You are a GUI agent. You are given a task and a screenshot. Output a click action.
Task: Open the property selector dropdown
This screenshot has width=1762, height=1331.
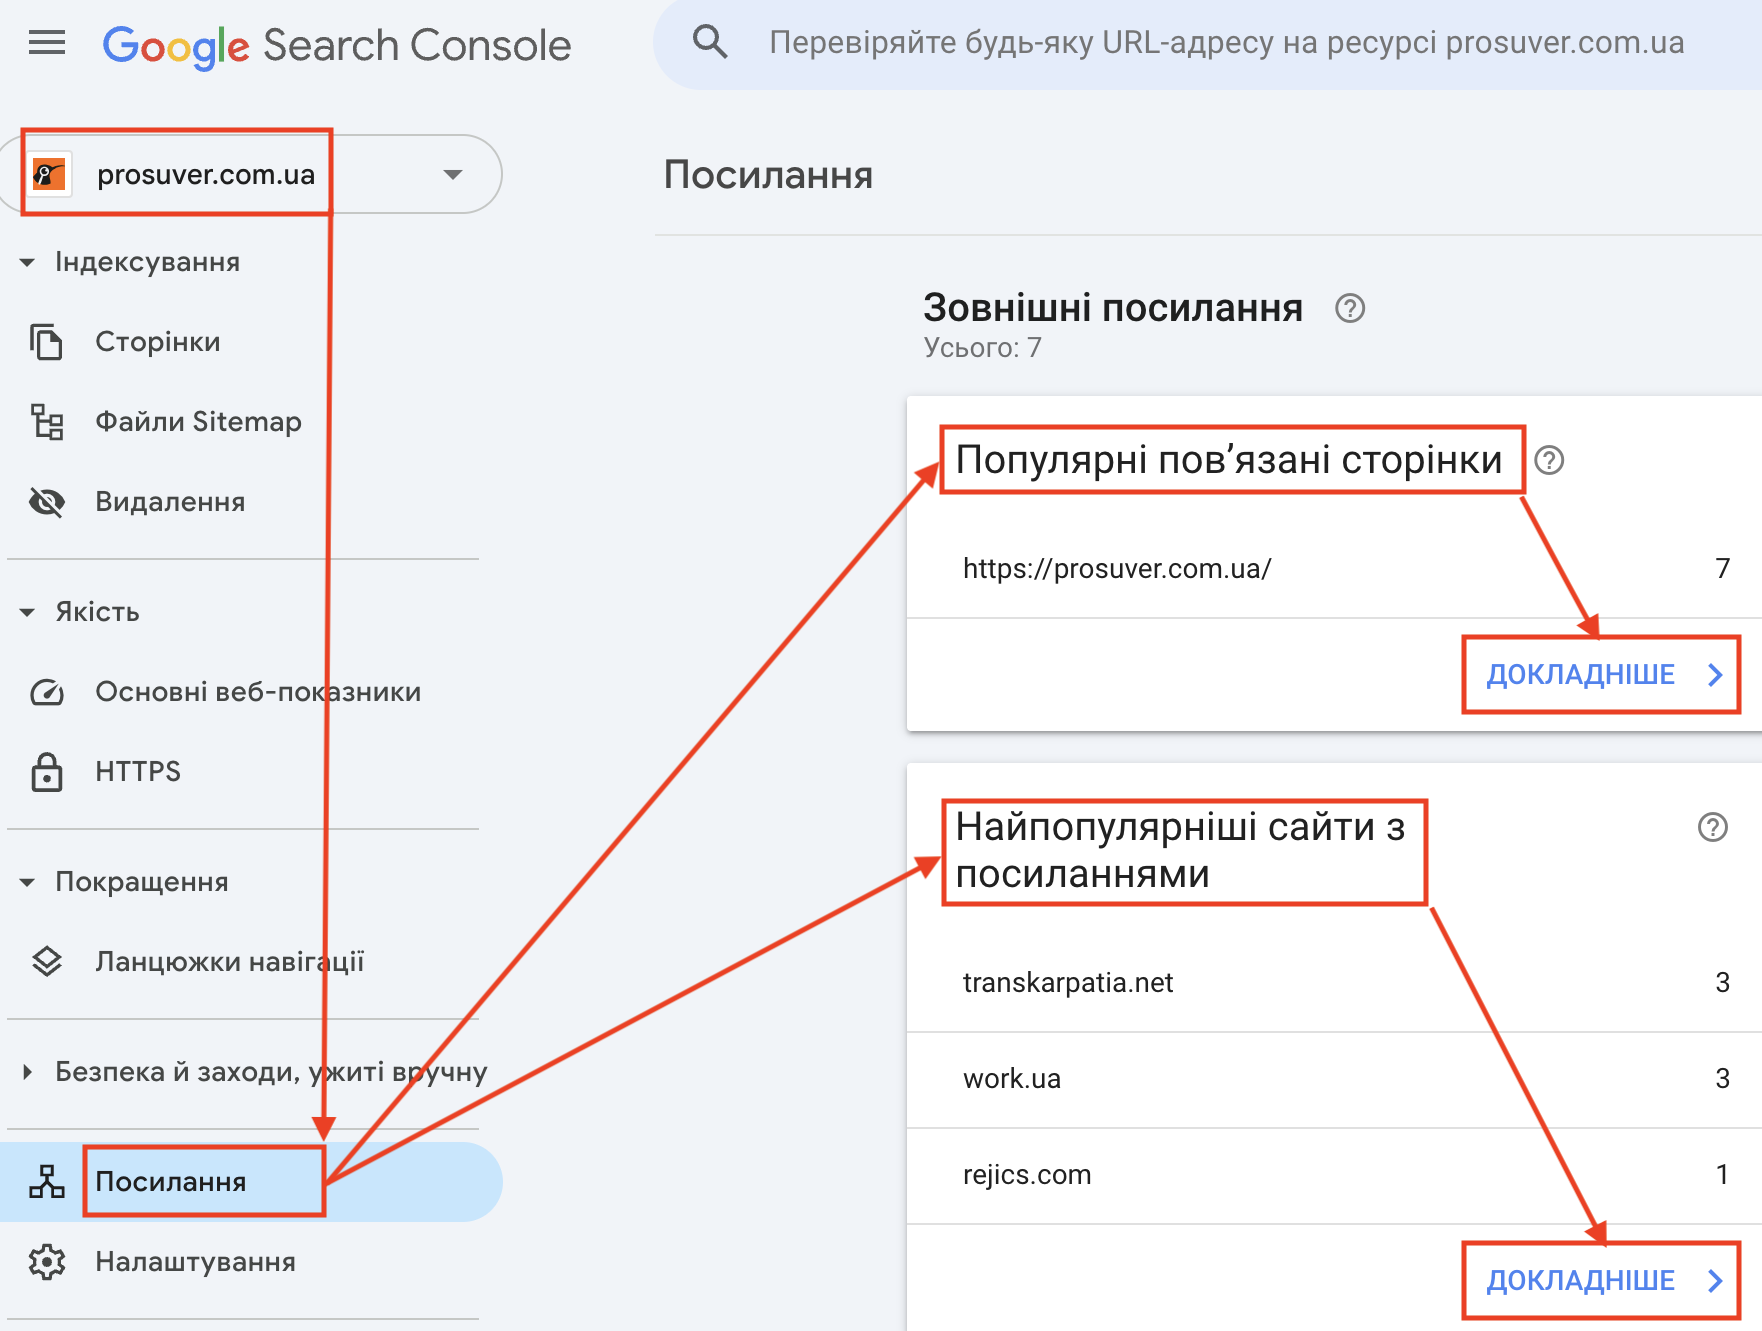point(455,173)
